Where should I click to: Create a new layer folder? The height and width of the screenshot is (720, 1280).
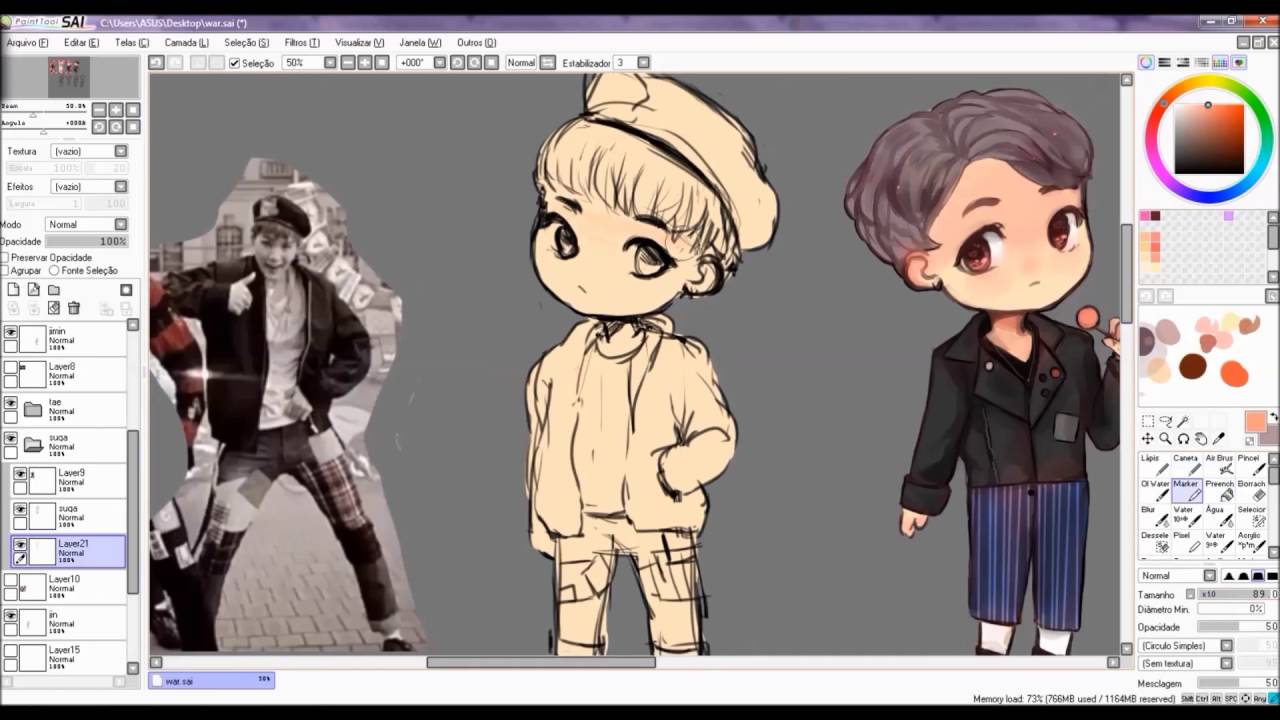[54, 290]
